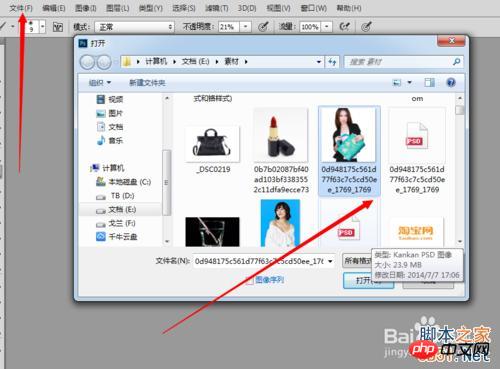Viewport: 500px width, 369px height.
Task: Select 音乐 in the navigation pane
Action: [110, 141]
